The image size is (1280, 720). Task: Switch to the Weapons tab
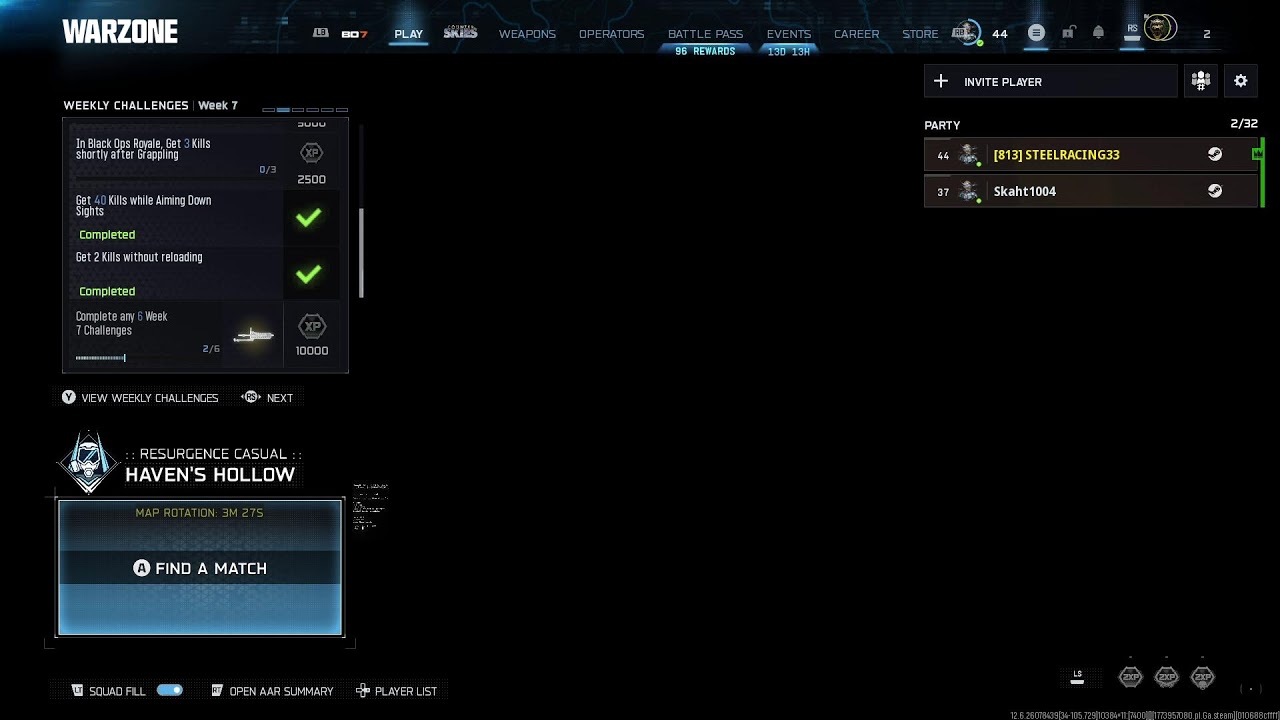[x=527, y=34]
